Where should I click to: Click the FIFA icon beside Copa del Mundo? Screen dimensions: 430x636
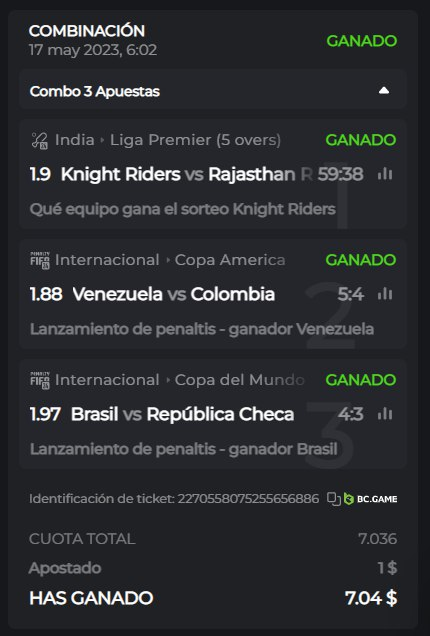[40, 380]
